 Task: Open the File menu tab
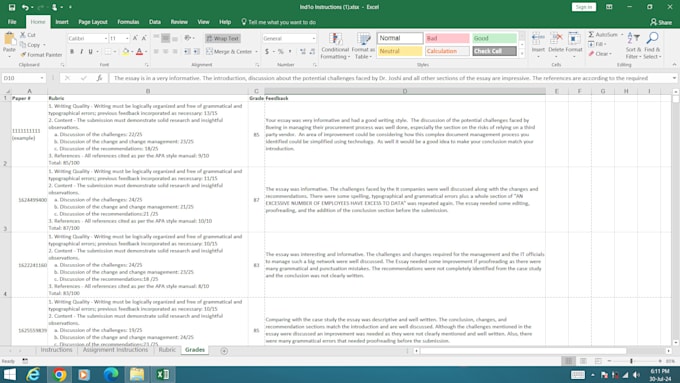click(x=12, y=22)
